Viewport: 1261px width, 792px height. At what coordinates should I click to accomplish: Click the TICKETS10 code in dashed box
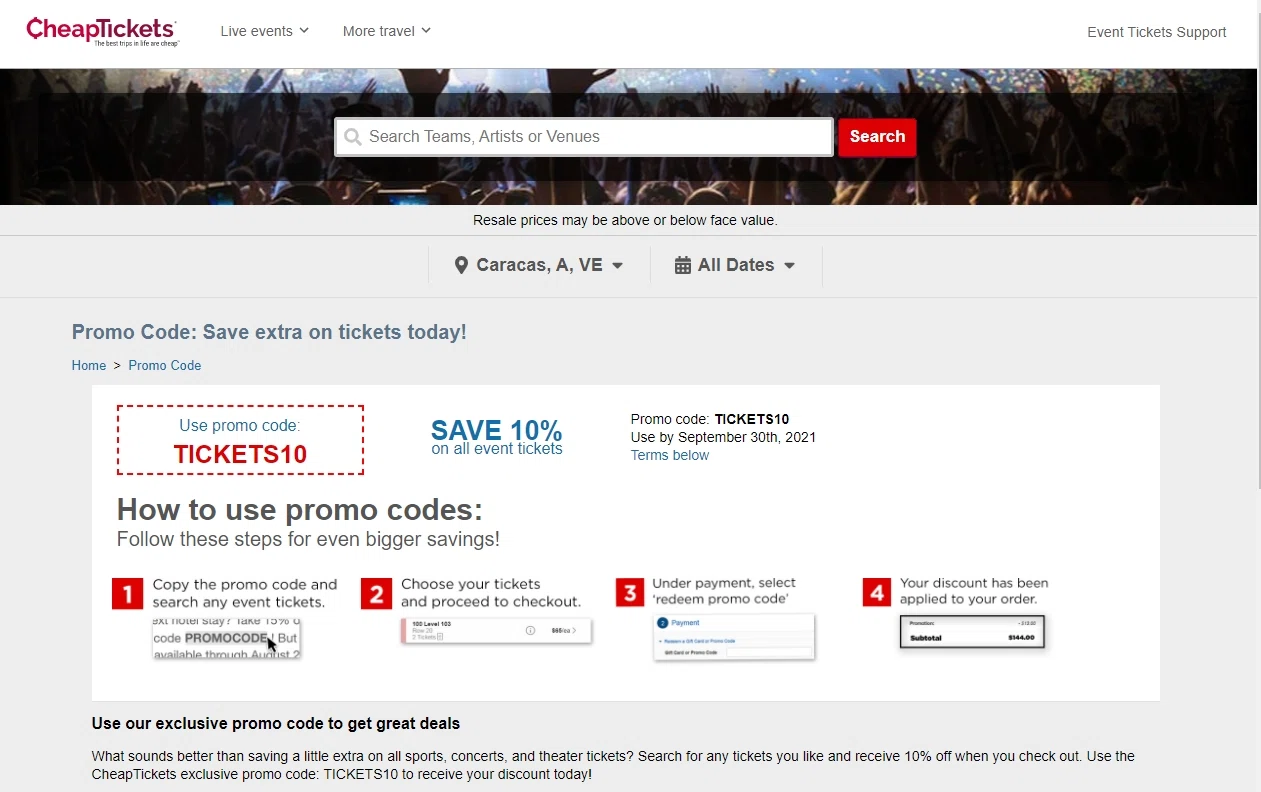[240, 455]
